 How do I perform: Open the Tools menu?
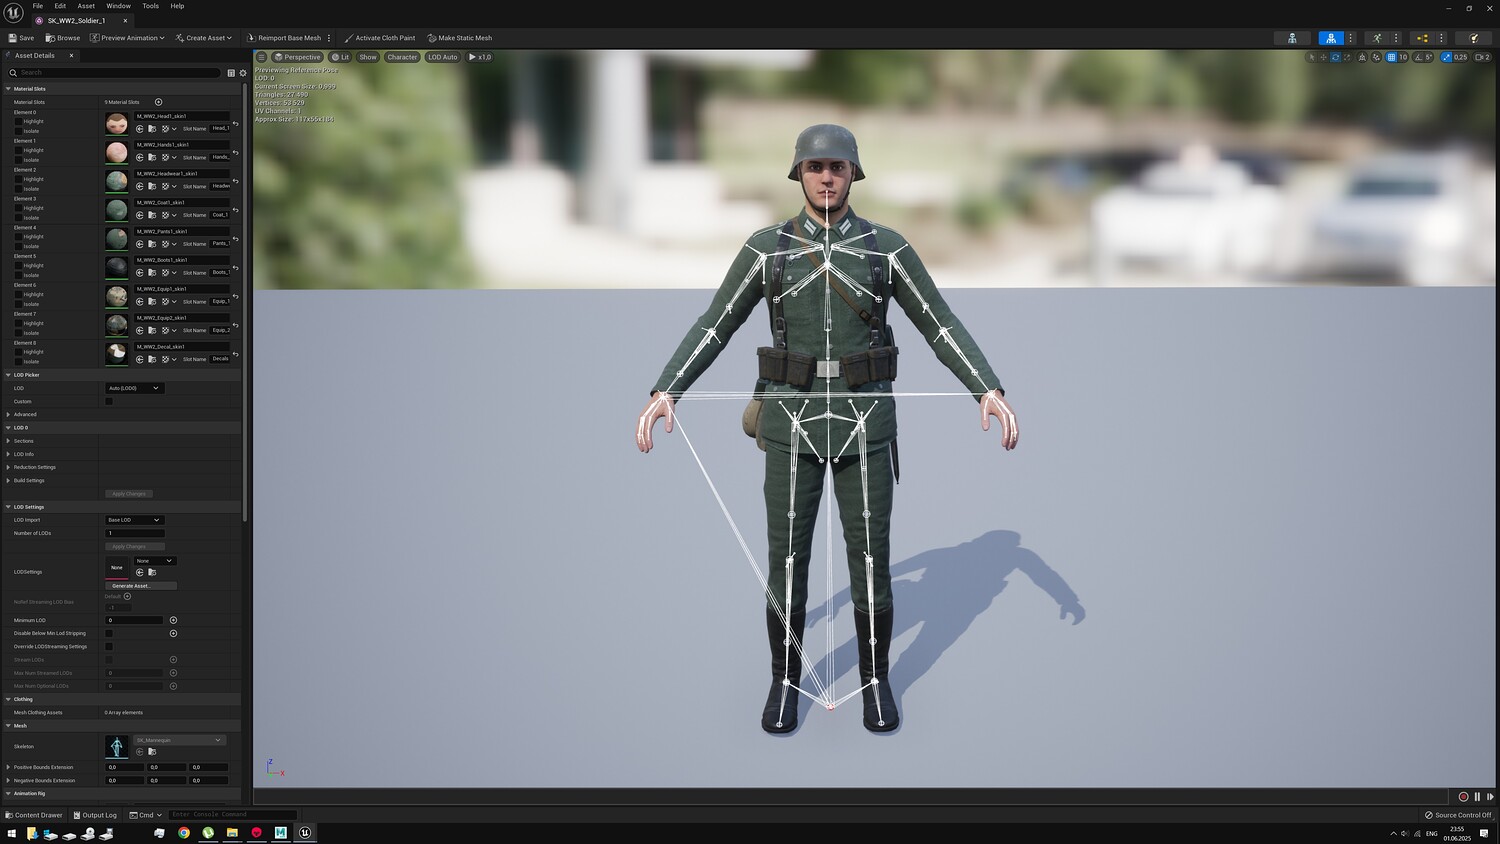[150, 6]
